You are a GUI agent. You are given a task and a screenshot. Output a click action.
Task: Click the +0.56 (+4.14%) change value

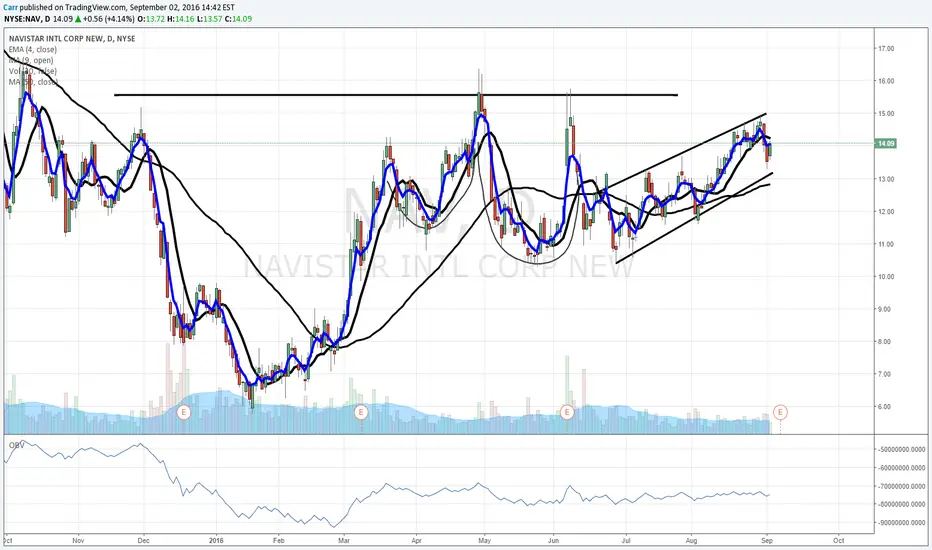[x=108, y=18]
